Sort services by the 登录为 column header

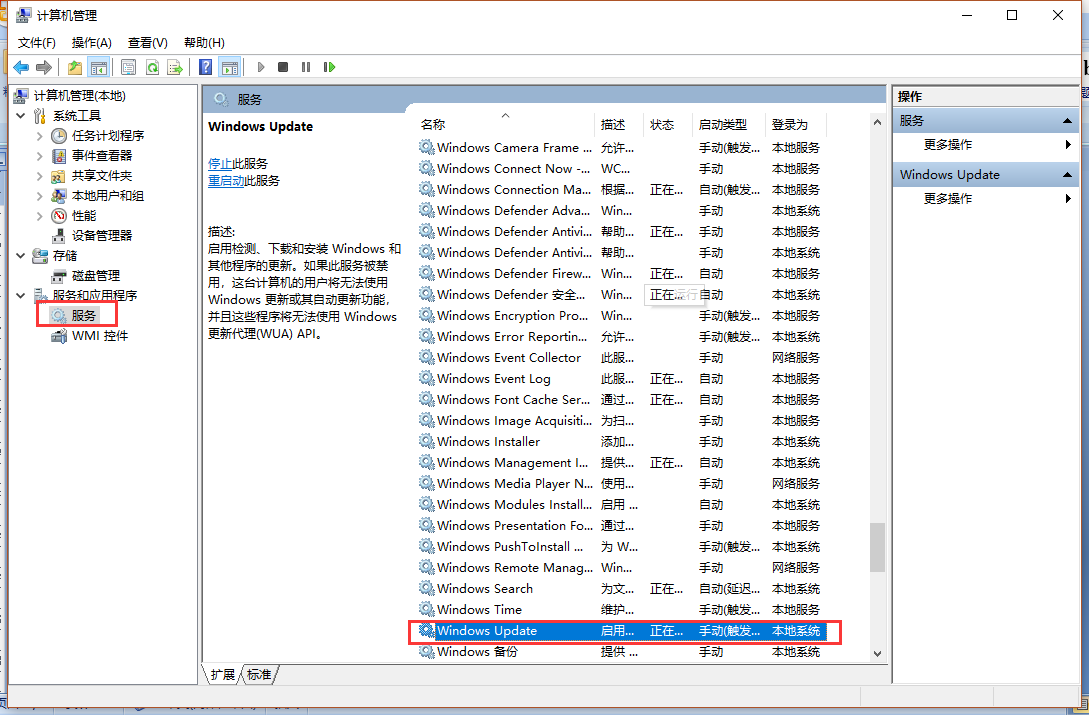click(796, 124)
